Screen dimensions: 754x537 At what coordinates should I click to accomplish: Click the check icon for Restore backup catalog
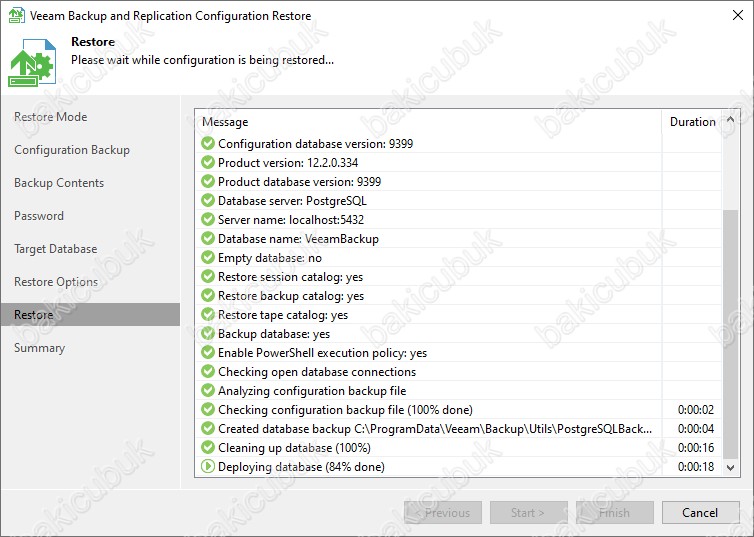coord(208,295)
